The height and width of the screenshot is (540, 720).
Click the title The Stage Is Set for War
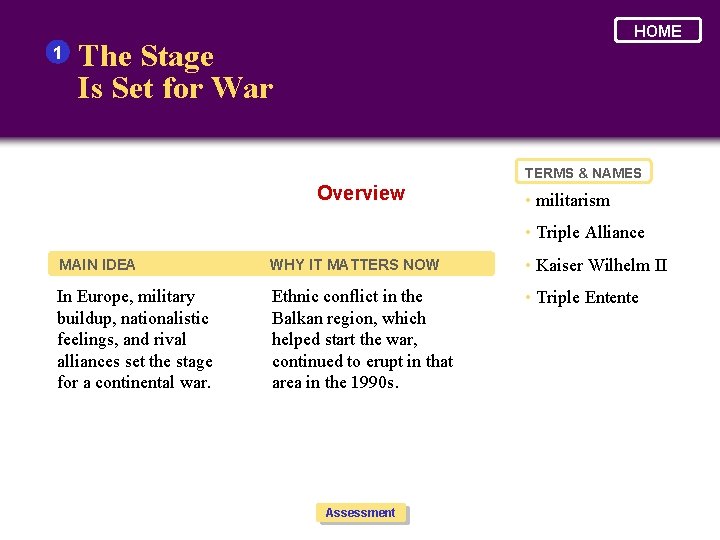click(175, 72)
